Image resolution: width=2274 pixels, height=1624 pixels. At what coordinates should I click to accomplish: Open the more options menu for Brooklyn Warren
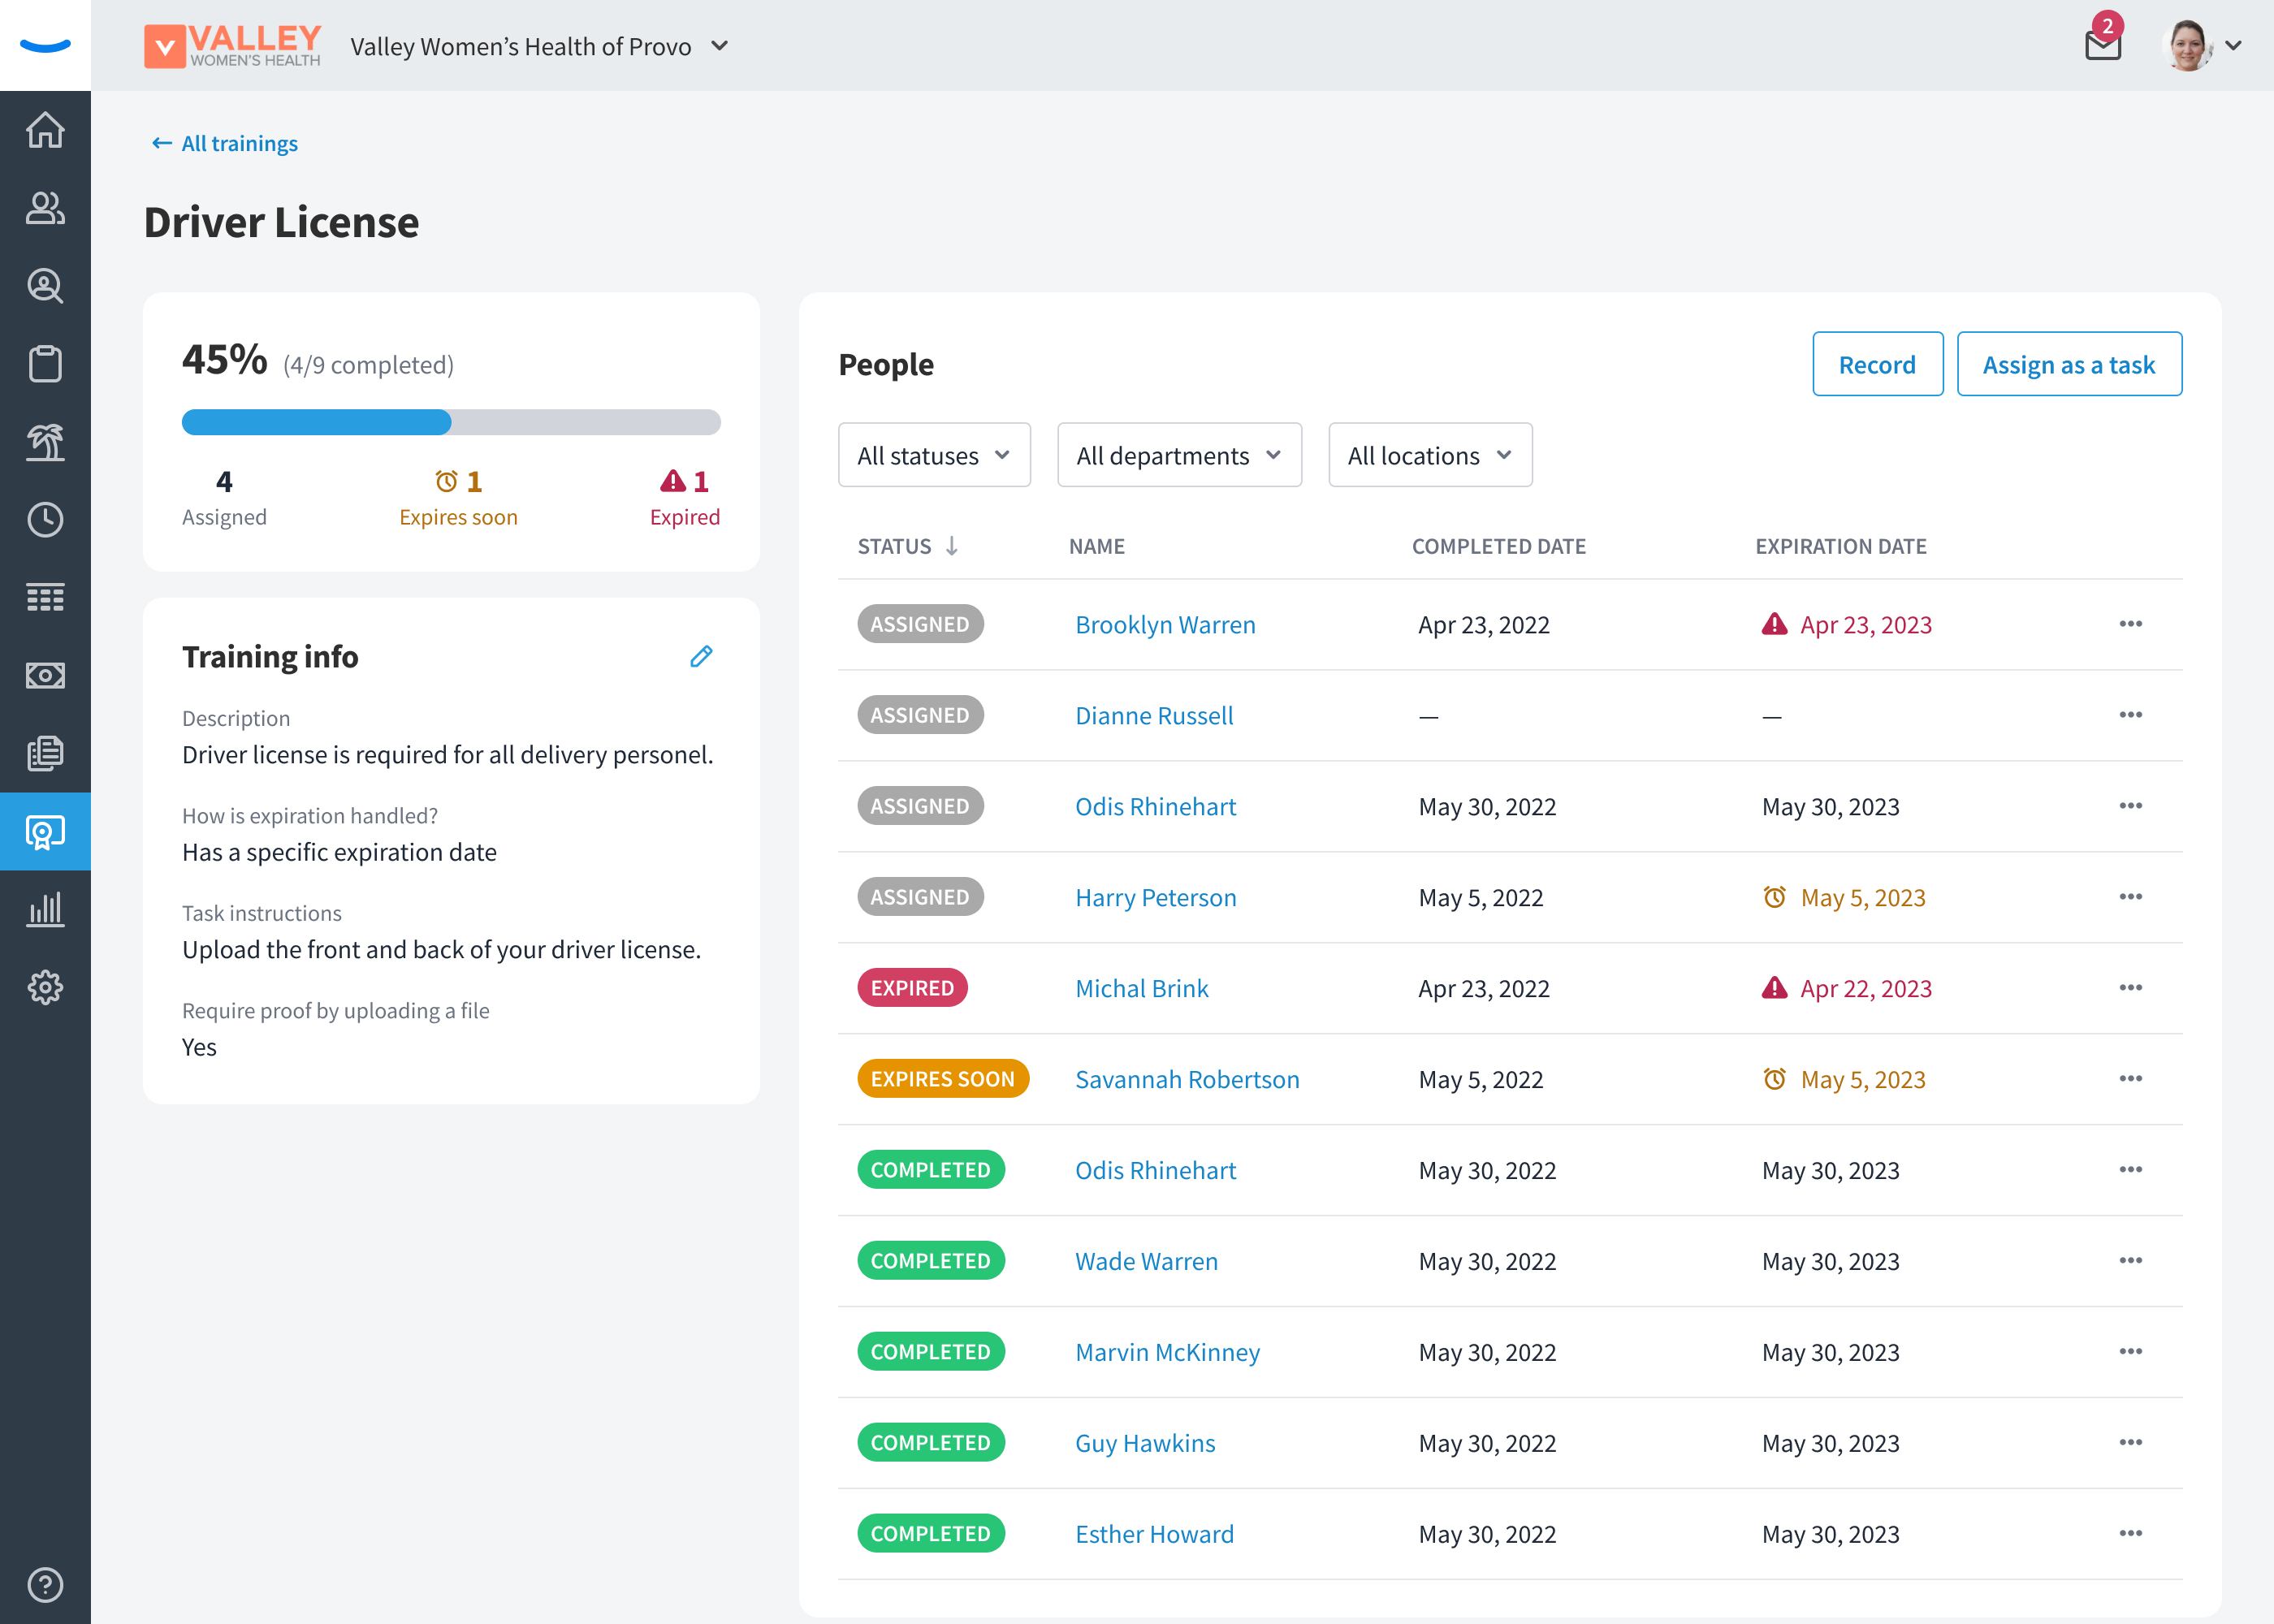(x=2130, y=624)
